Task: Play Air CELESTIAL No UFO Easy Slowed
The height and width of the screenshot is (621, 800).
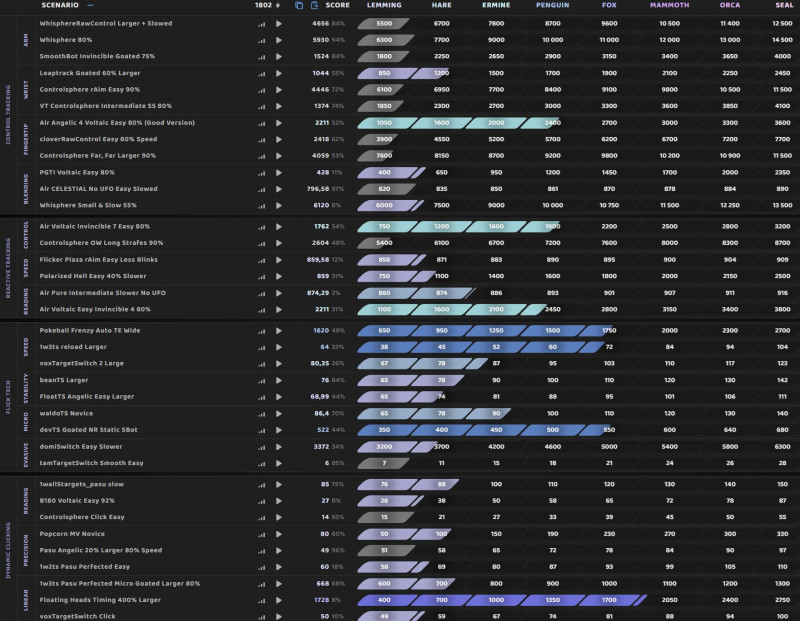Action: tap(279, 189)
